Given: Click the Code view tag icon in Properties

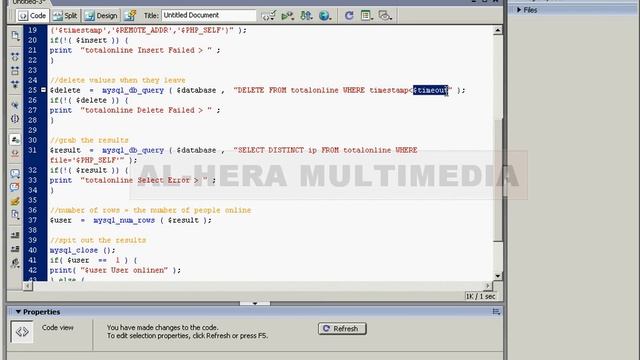Looking at the screenshot, I should pos(22,332).
